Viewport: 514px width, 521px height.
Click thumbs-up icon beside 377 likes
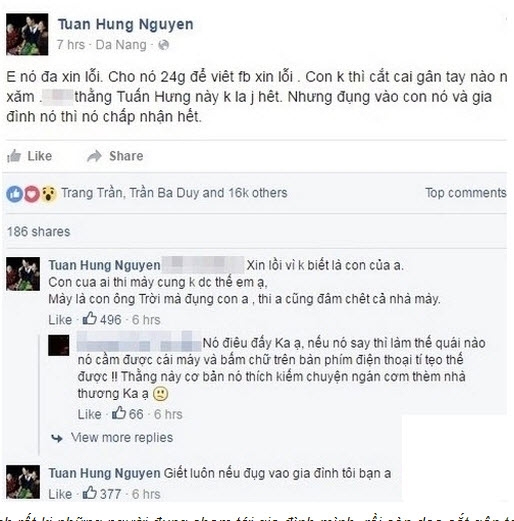coord(89,493)
